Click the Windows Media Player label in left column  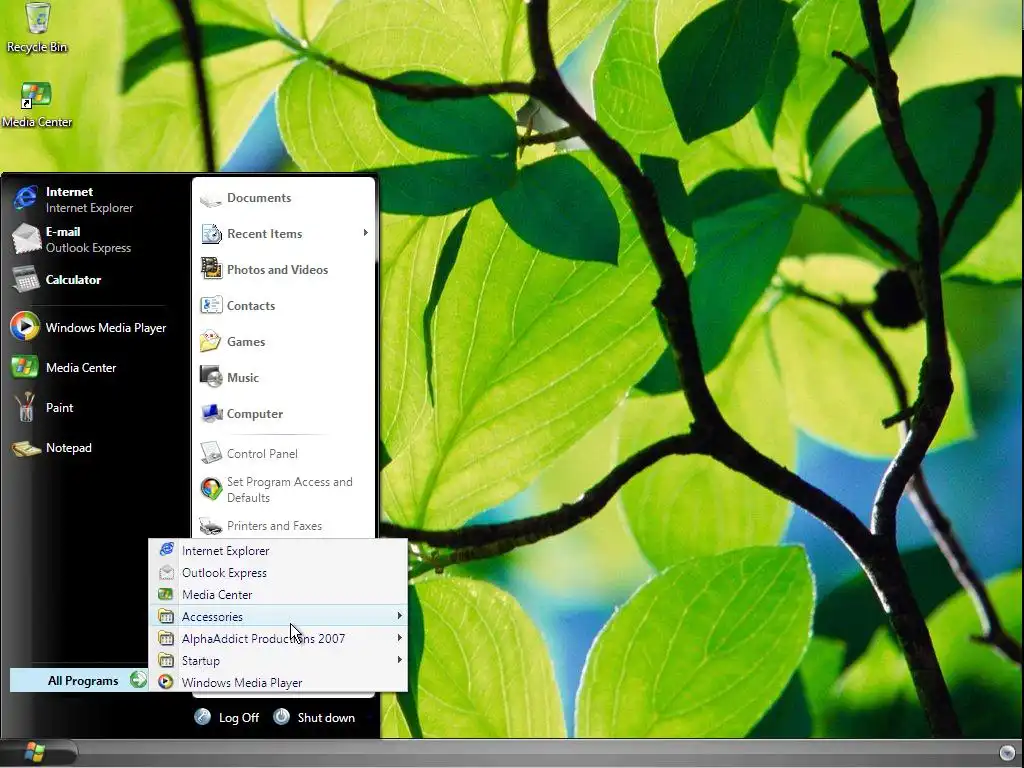tap(106, 328)
